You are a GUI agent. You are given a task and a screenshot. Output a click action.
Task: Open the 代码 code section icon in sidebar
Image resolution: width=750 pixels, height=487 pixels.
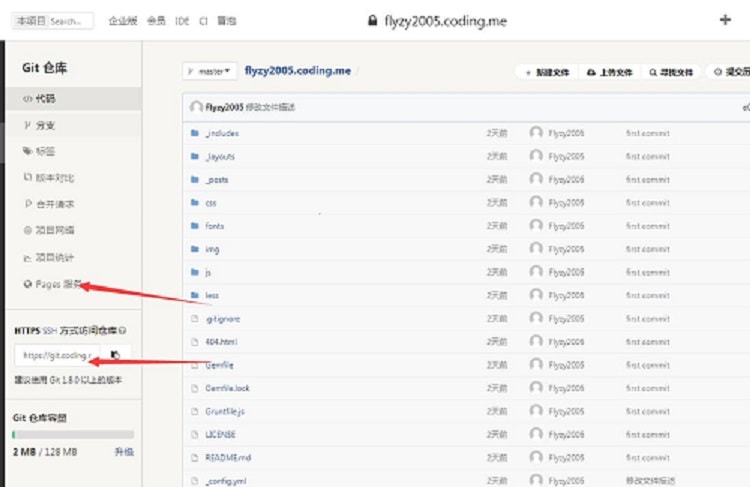coord(28,99)
